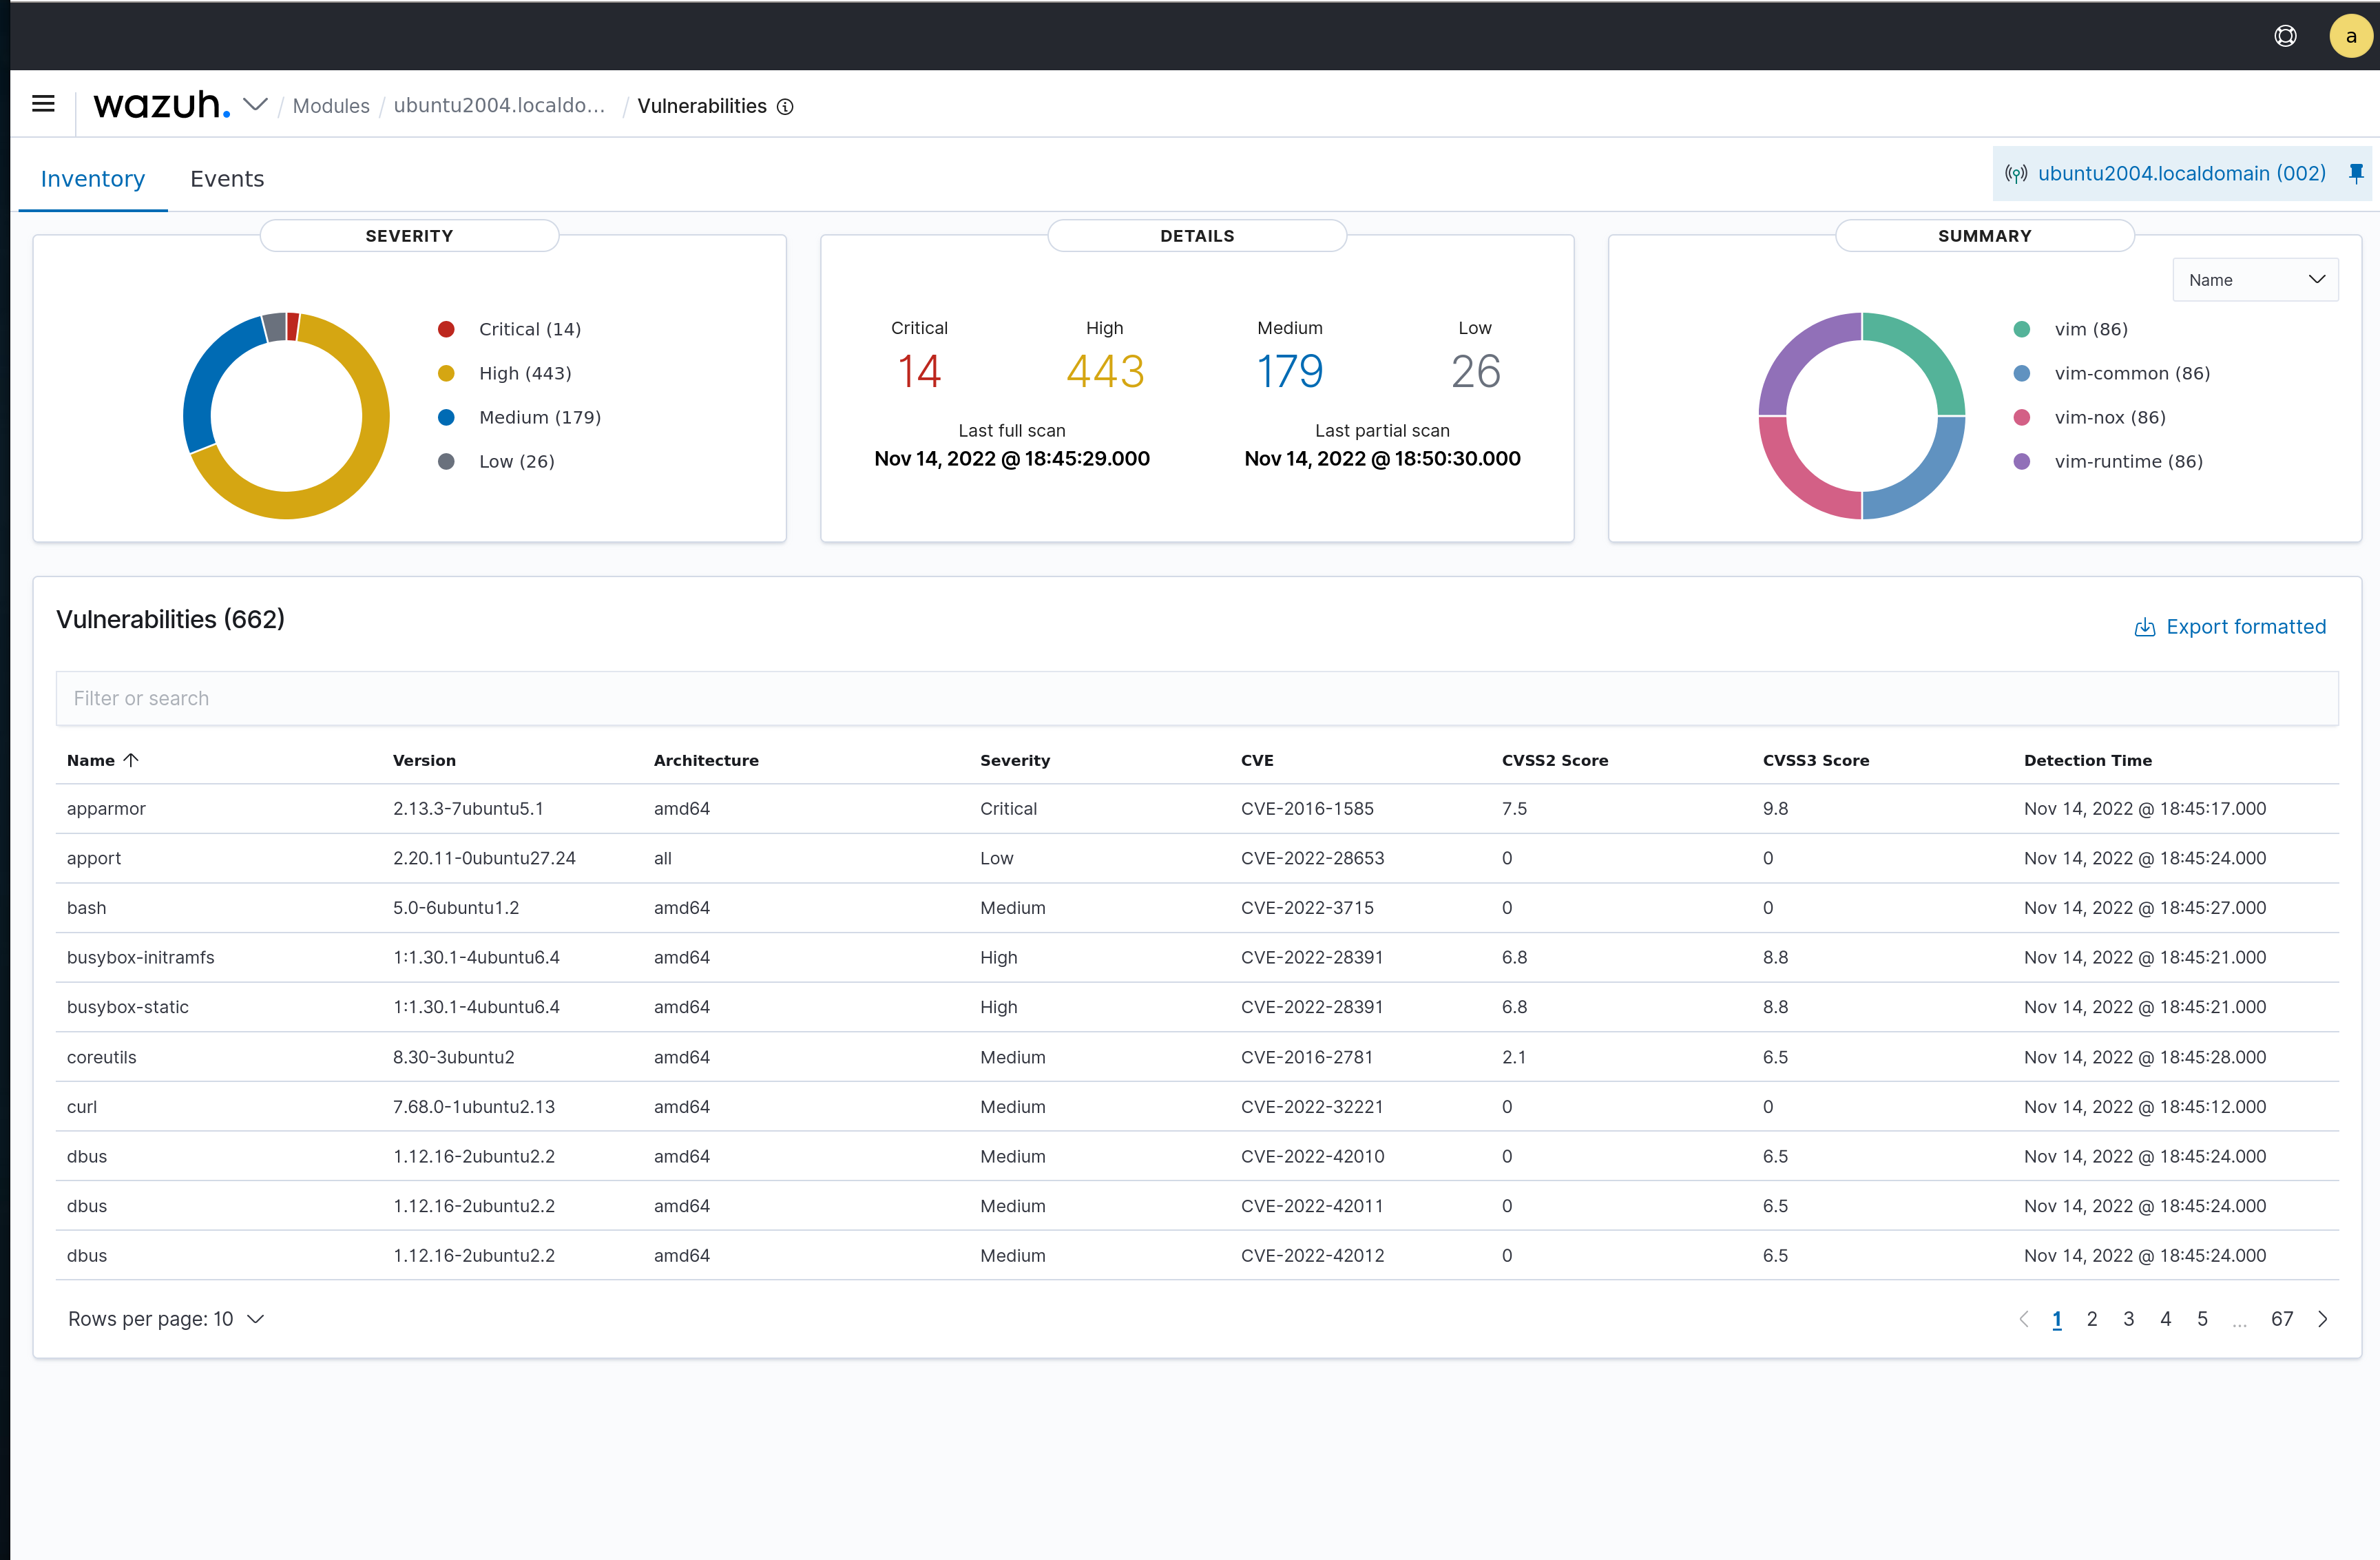Go to page 5 of results
This screenshot has height=1560, width=2380.
[x=2202, y=1319]
